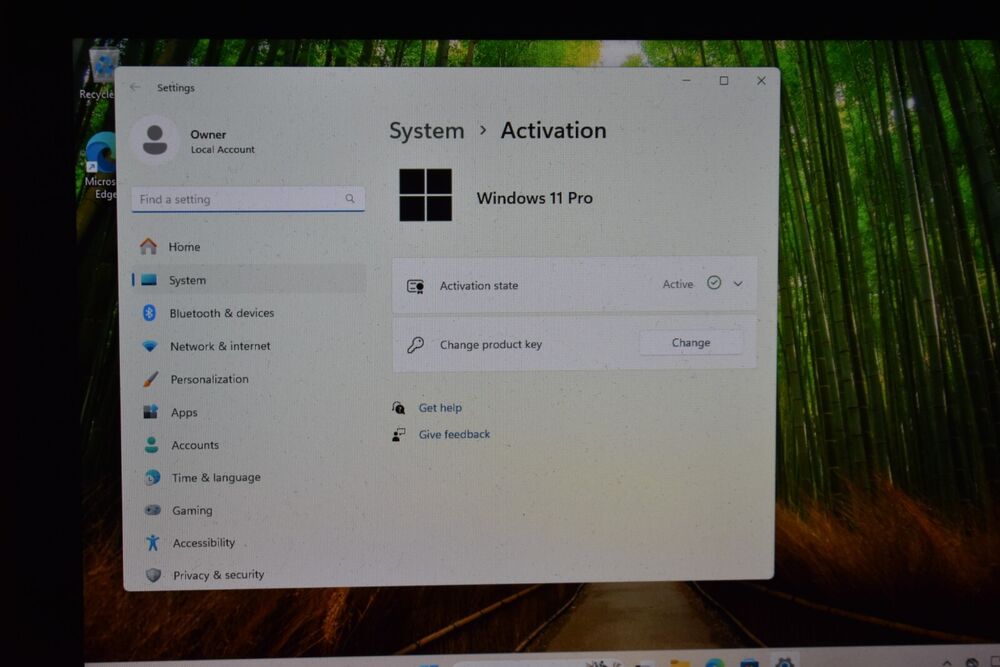Navigate to Accounts settings
The height and width of the screenshot is (667, 1000).
pos(250,445)
